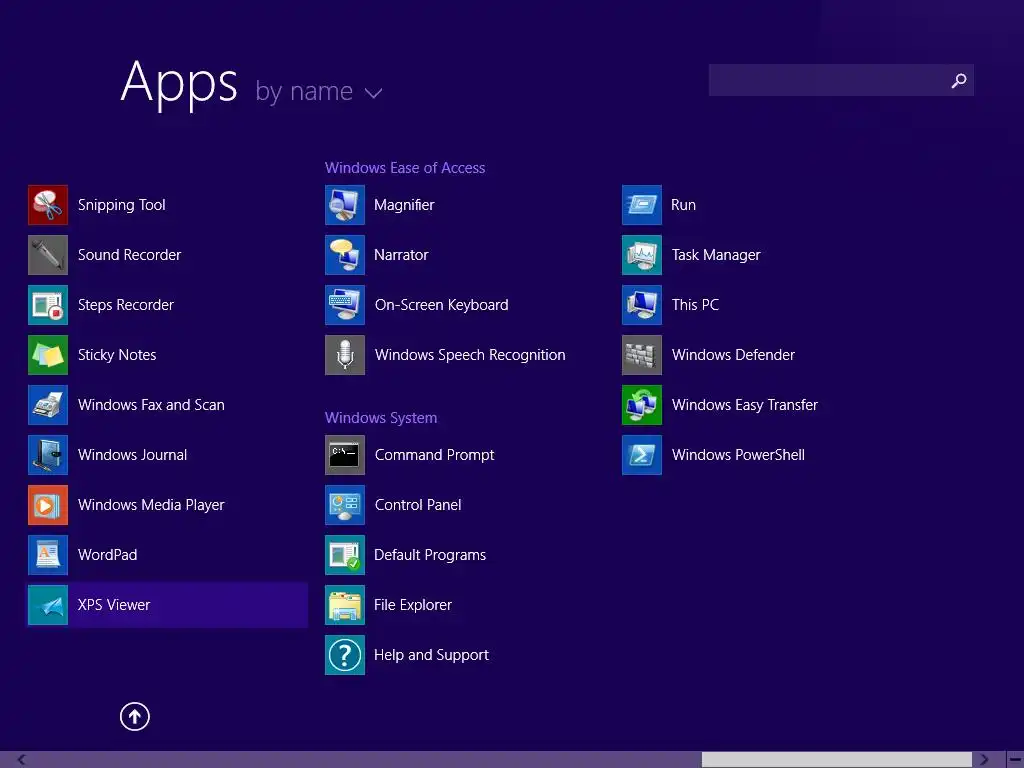Launch the Task Manager icon
This screenshot has height=768, width=1024.
[642, 255]
